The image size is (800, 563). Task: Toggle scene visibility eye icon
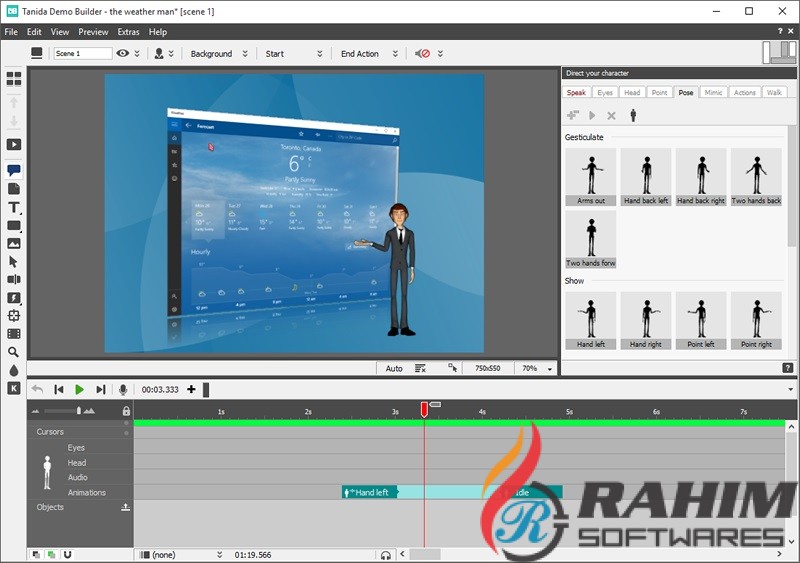coord(122,53)
